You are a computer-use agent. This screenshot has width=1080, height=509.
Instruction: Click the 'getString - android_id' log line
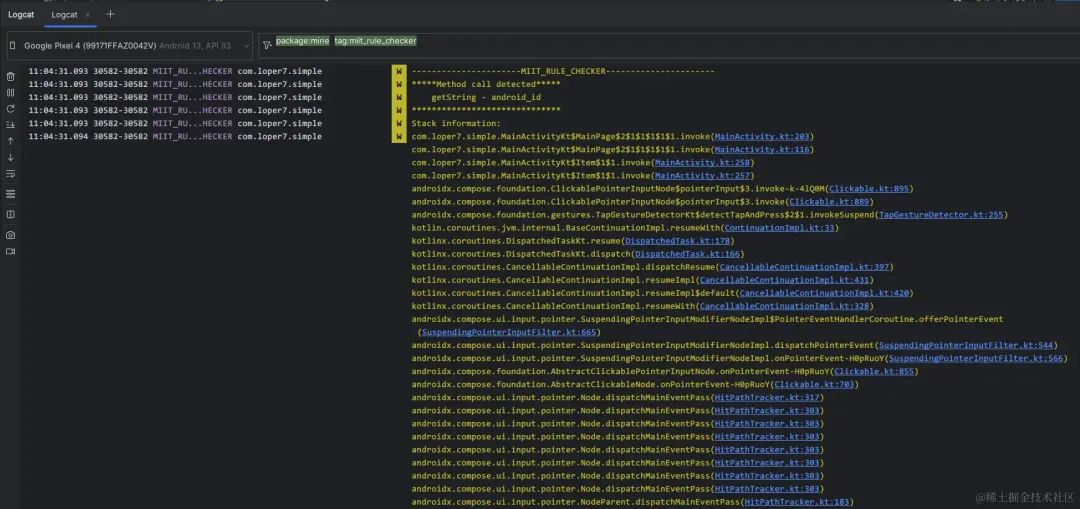click(x=486, y=97)
